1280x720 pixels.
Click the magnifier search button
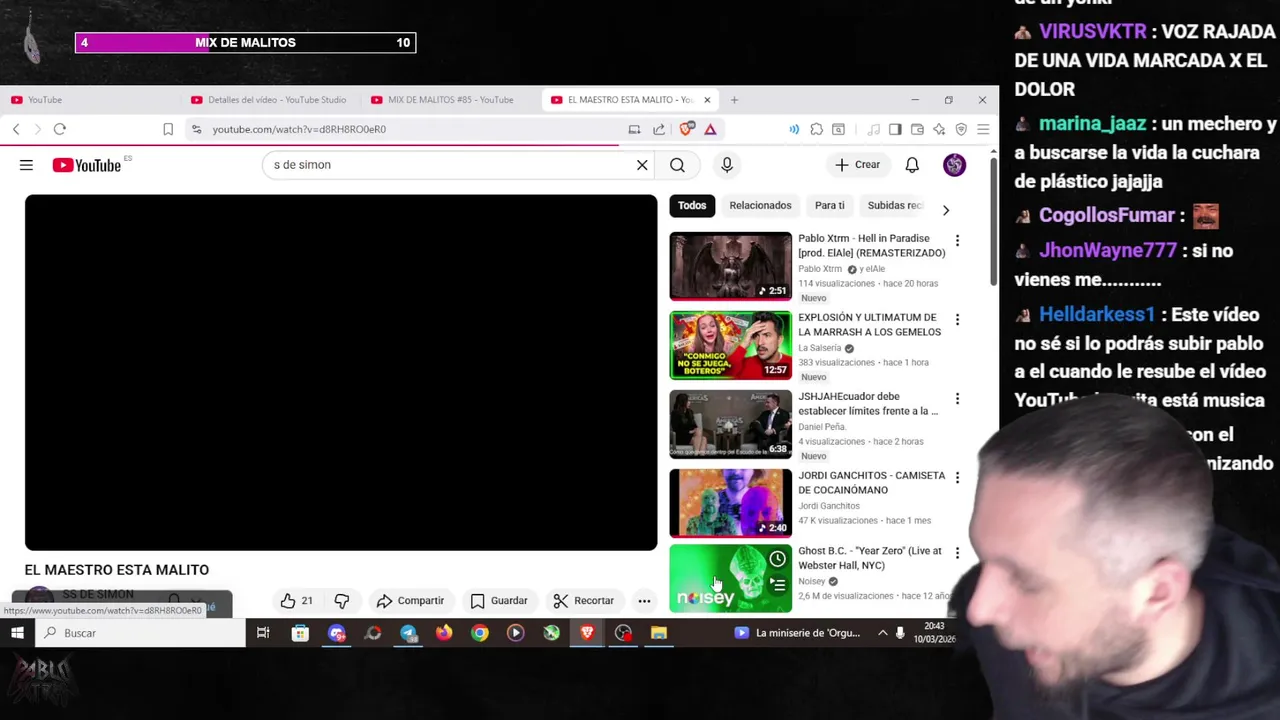677,165
